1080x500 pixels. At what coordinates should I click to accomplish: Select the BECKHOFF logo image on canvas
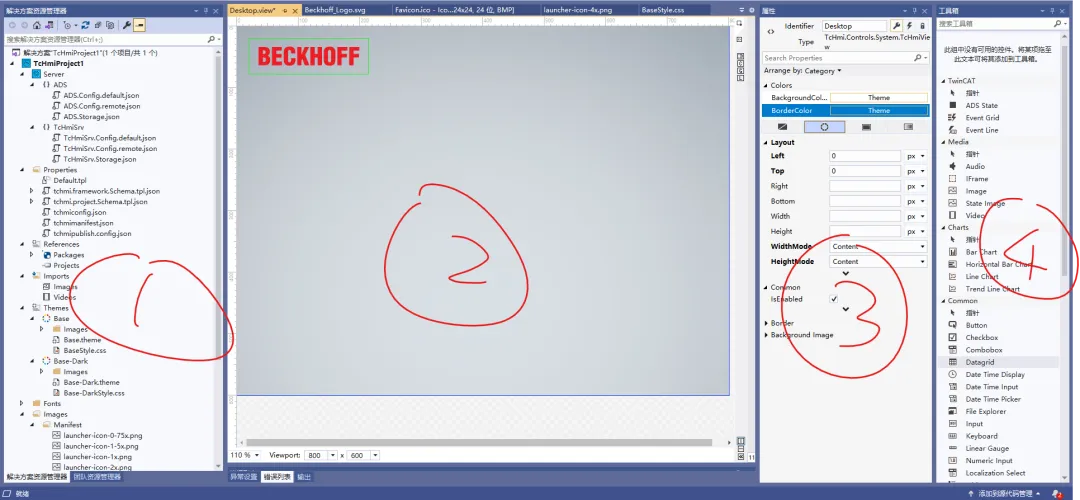coord(309,56)
